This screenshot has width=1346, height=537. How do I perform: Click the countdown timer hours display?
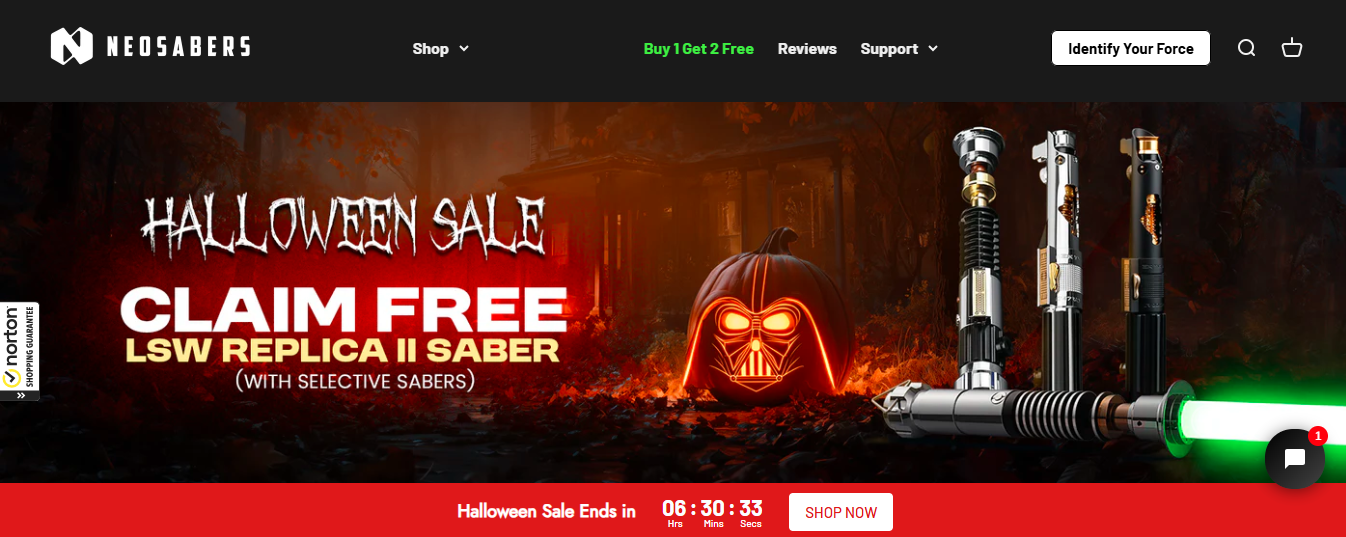pyautogui.click(x=675, y=513)
